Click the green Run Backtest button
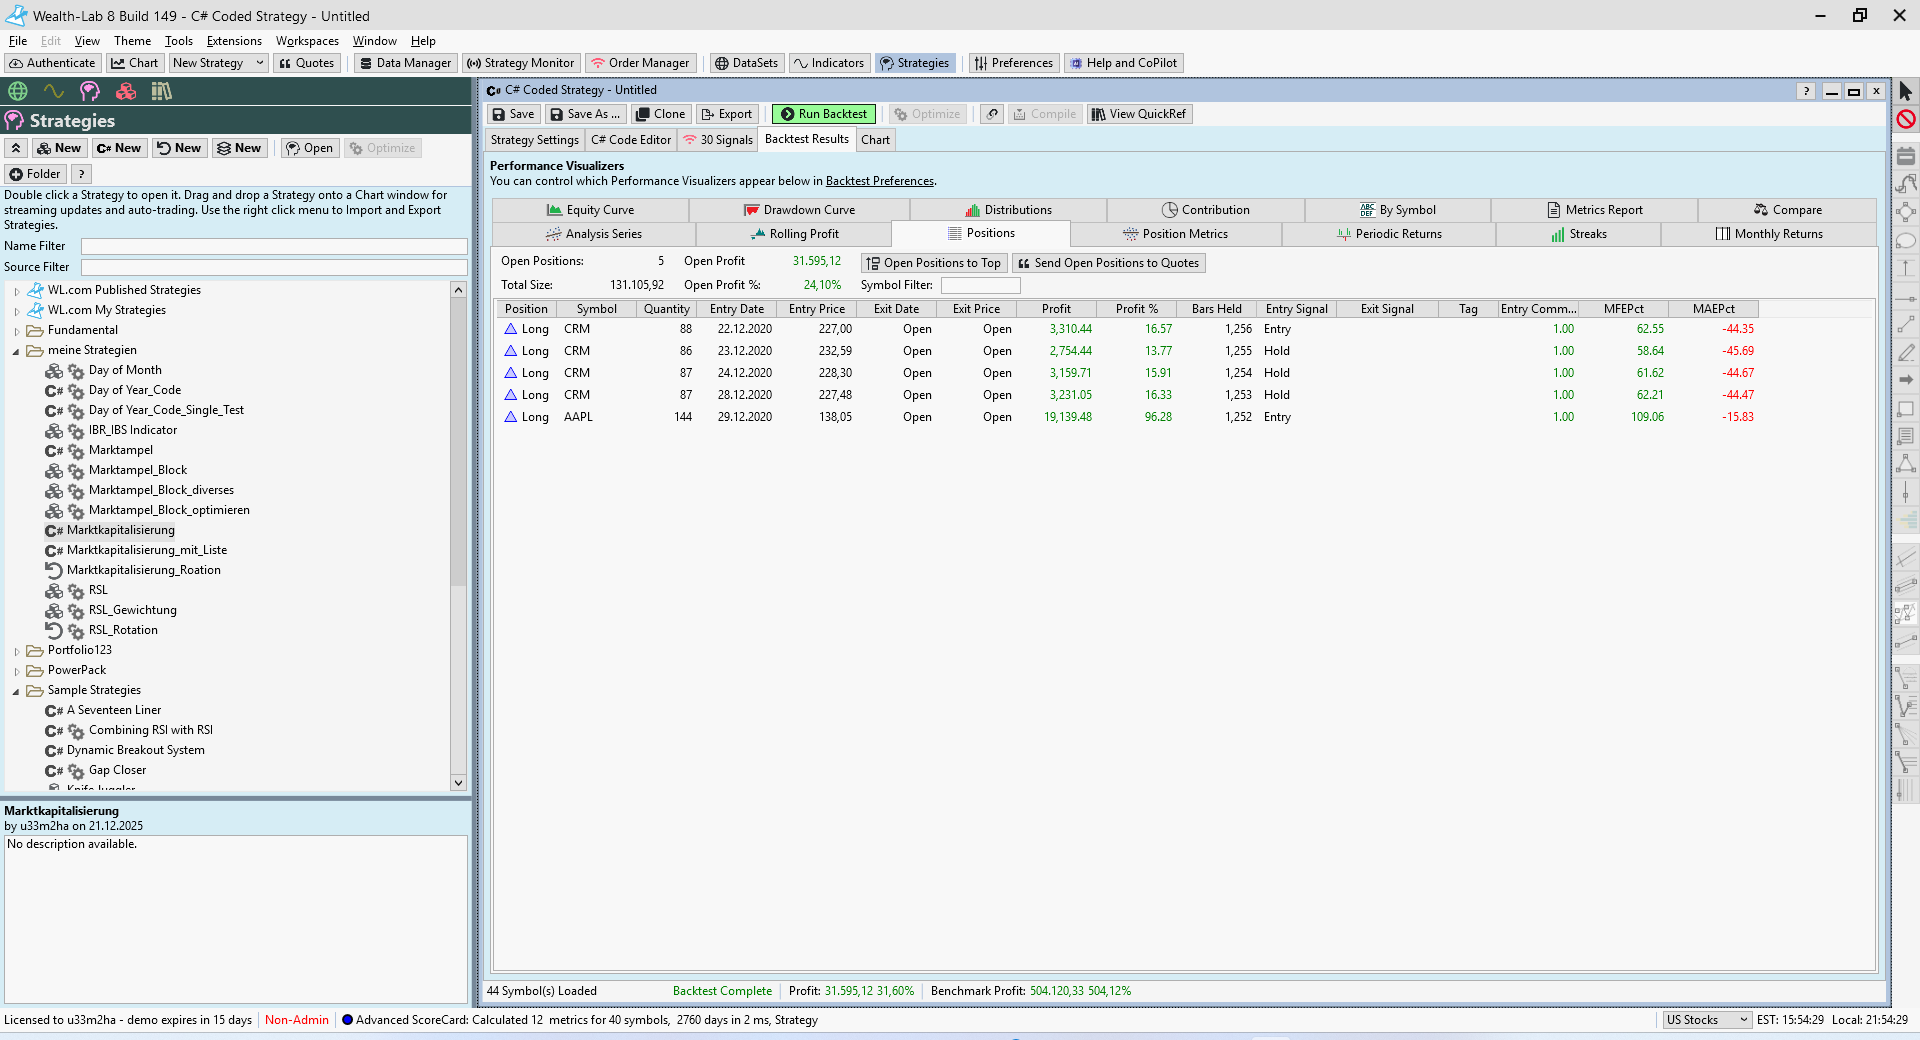This screenshot has height=1040, width=1920. pyautogui.click(x=823, y=114)
